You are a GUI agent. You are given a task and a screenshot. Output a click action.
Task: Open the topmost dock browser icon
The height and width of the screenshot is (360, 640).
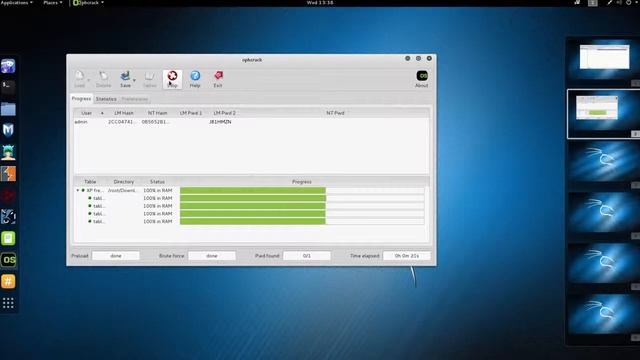pyautogui.click(x=8, y=65)
